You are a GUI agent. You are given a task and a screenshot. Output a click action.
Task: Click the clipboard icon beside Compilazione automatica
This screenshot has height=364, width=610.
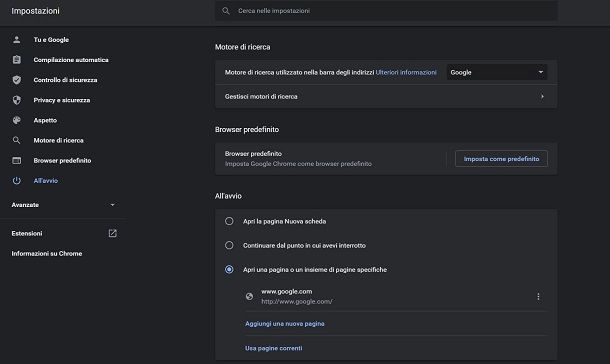tap(16, 60)
